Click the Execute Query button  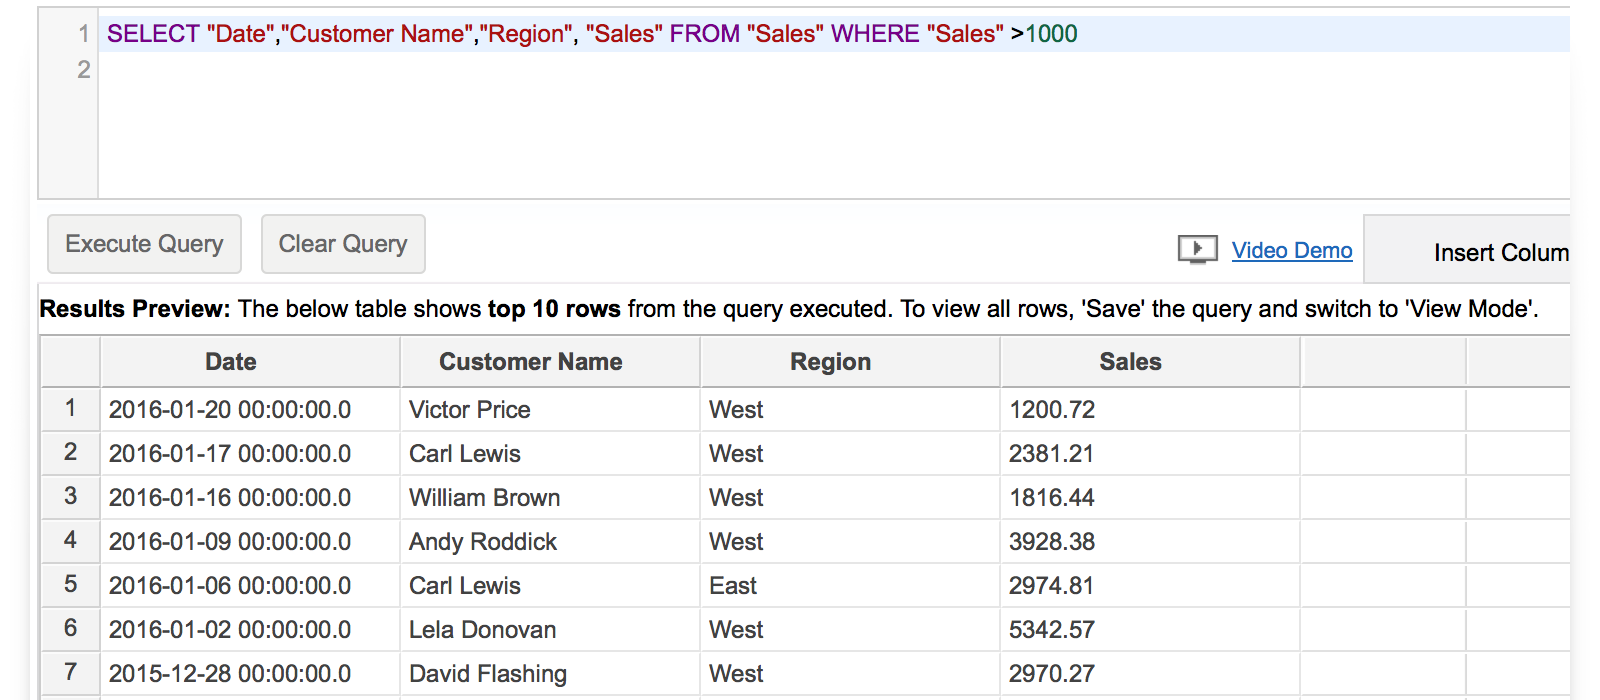click(x=144, y=244)
